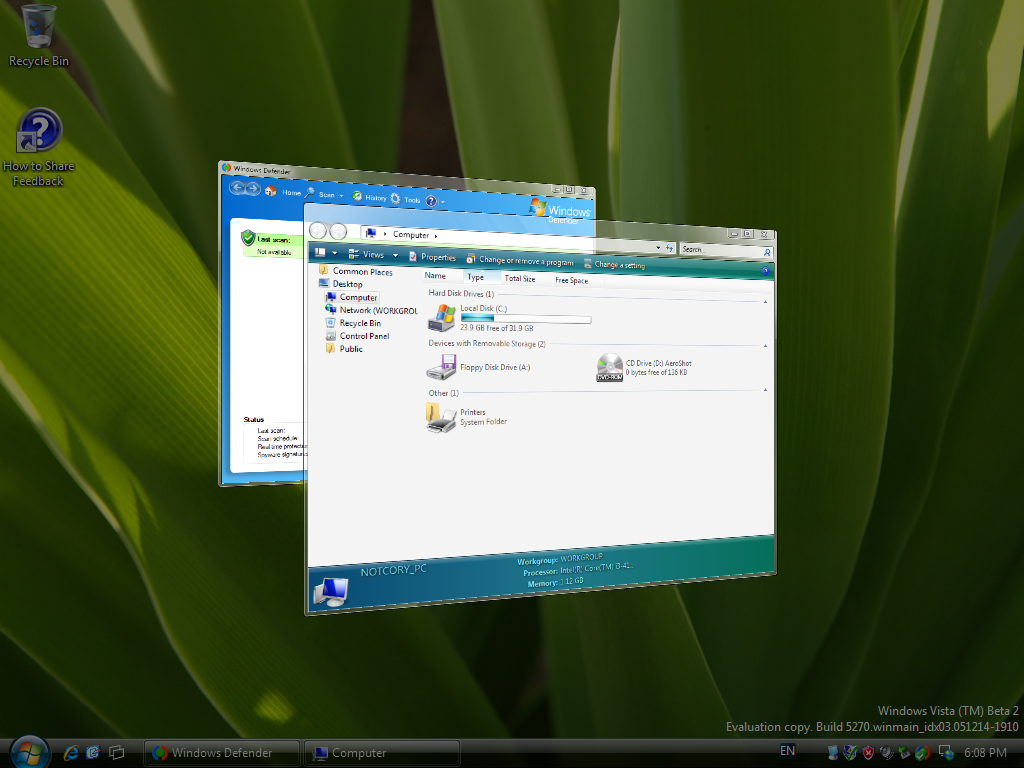The height and width of the screenshot is (768, 1024).
Task: Click the switch between windows quick launch icon
Action: tap(116, 752)
